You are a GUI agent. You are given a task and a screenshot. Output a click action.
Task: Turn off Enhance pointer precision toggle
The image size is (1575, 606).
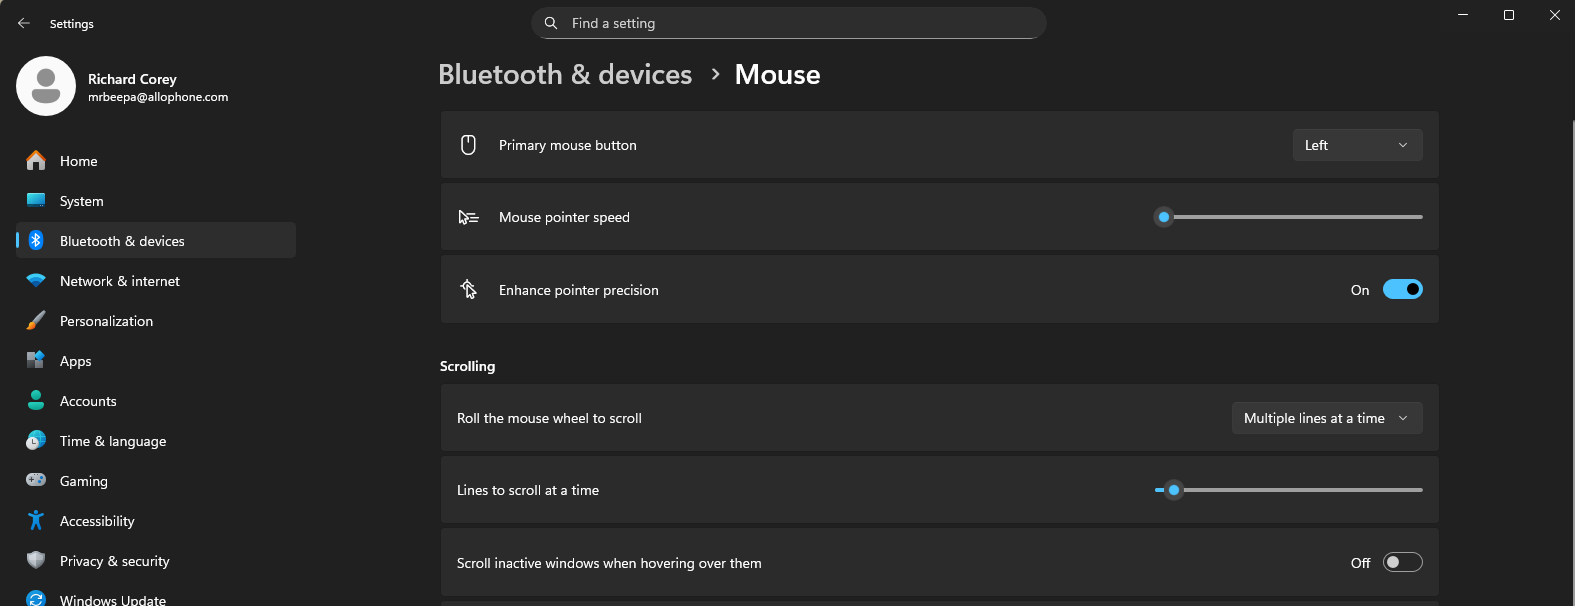[1402, 289]
